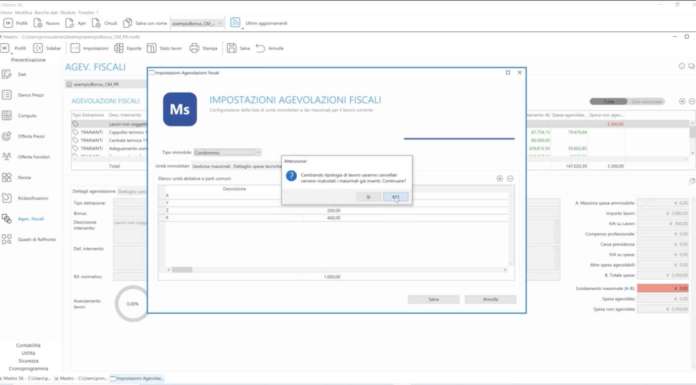This screenshot has height=385, width=696.
Task: Click the plus icon above the background agevolazioni table
Action: 682,101
